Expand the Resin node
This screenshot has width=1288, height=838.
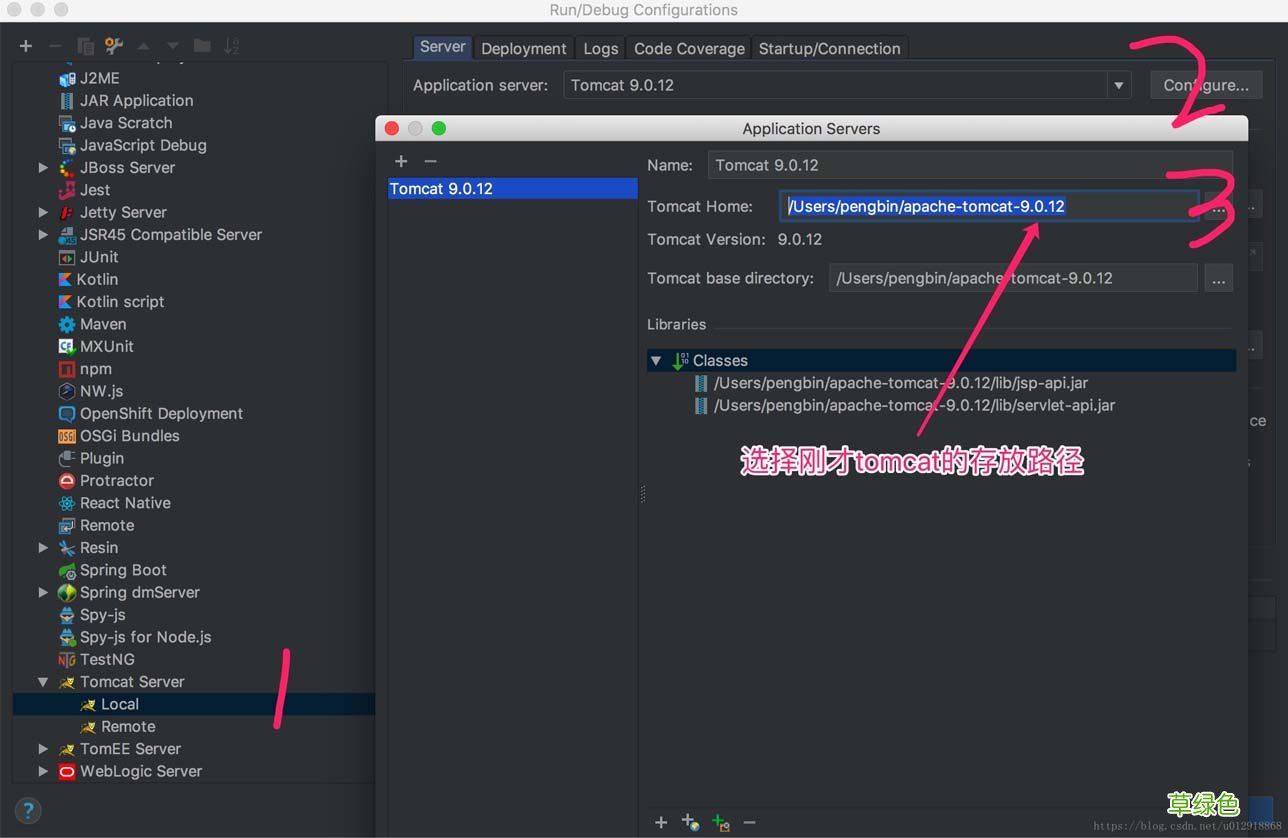[43, 548]
